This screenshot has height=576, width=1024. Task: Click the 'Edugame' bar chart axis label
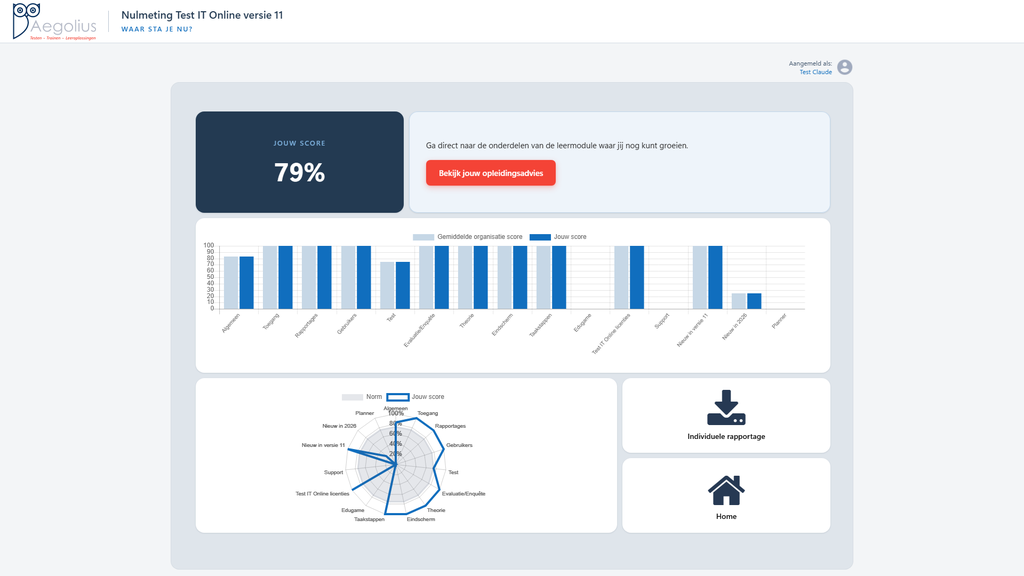click(x=583, y=323)
